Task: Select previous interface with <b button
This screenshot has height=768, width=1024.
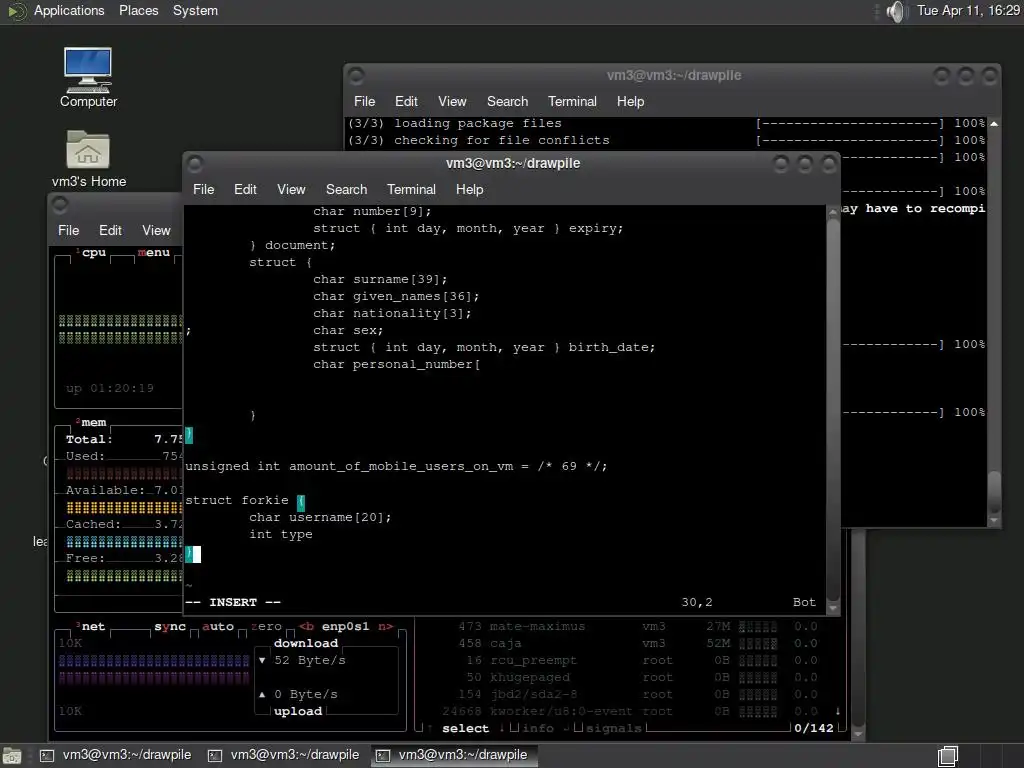Action: pos(306,626)
